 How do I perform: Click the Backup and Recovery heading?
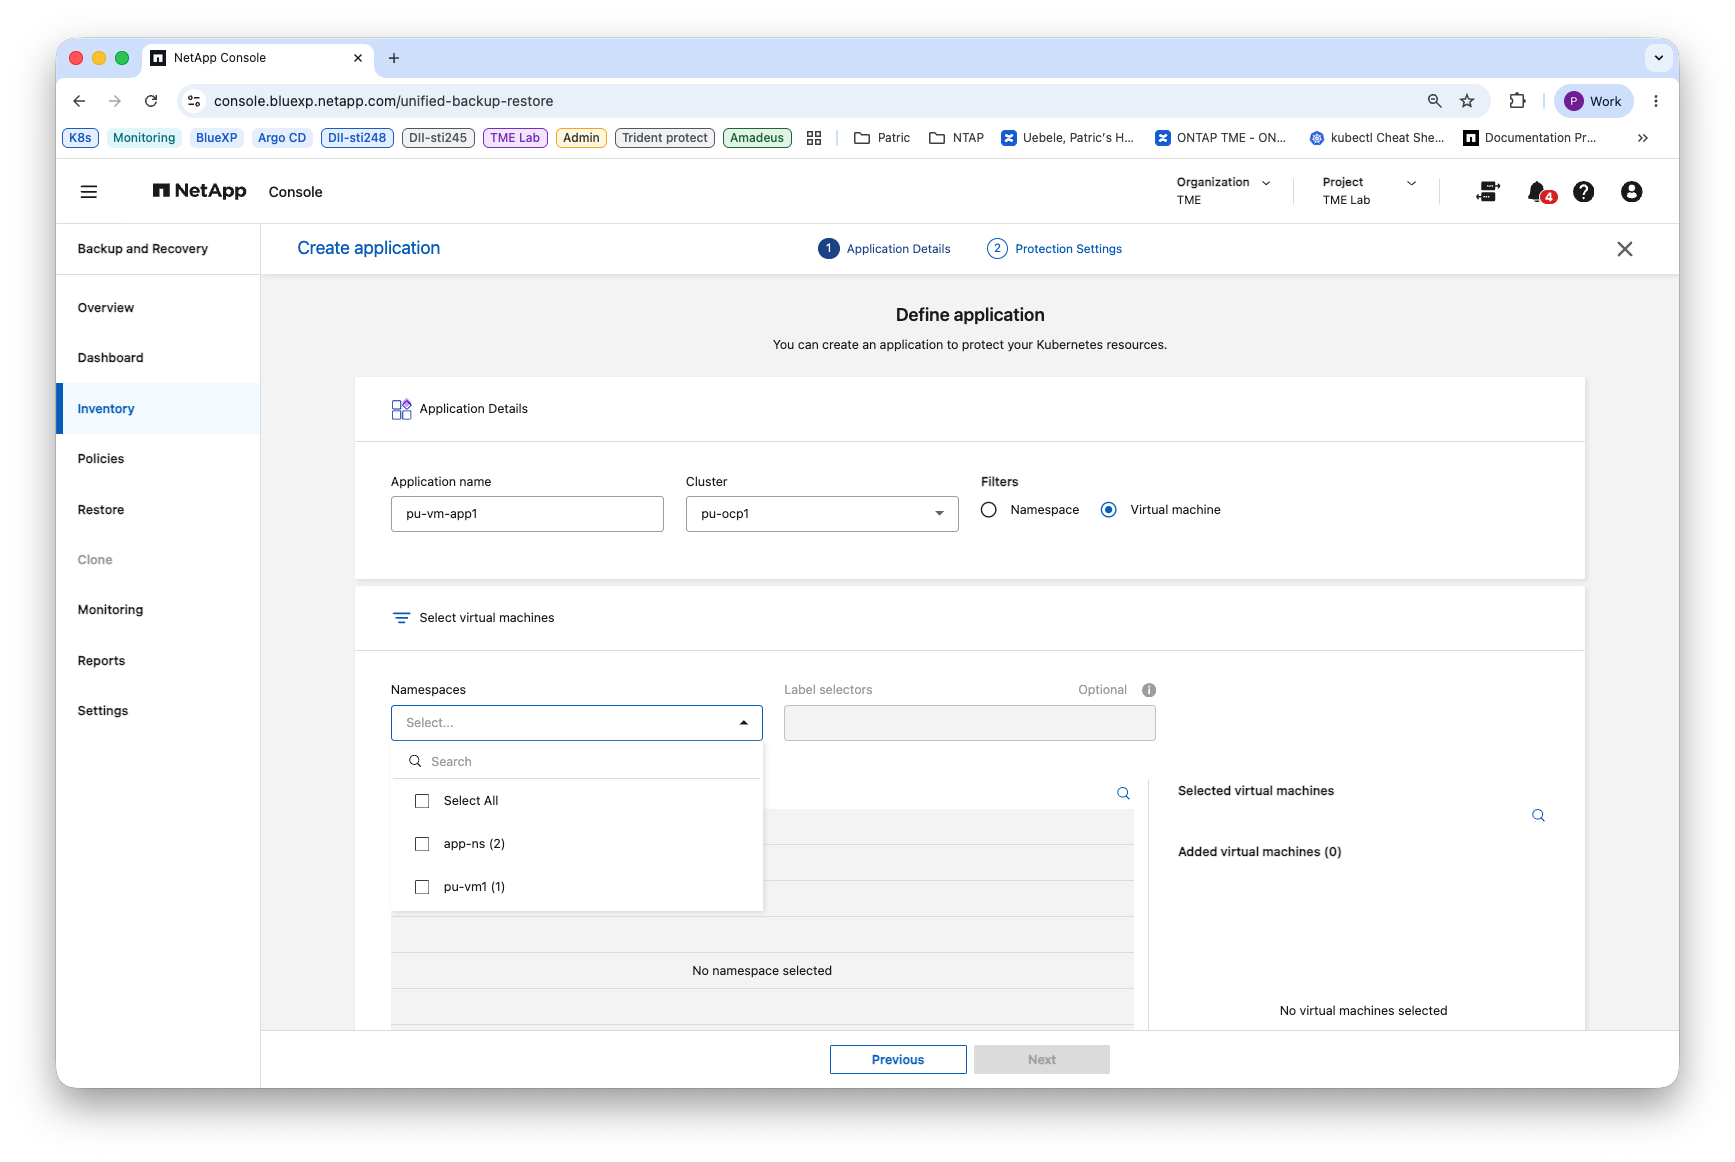point(143,249)
